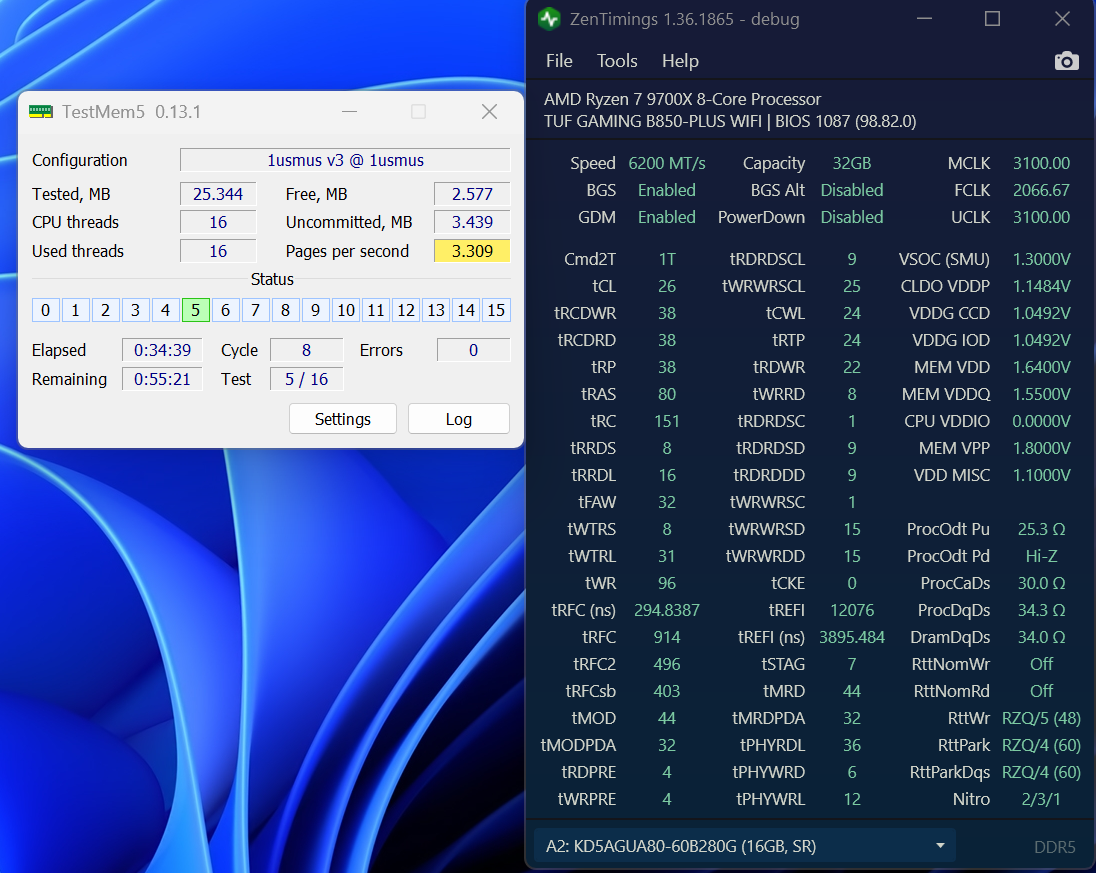This screenshot has height=873, width=1096.
Task: Click the Cycle value 8
Action: [306, 350]
